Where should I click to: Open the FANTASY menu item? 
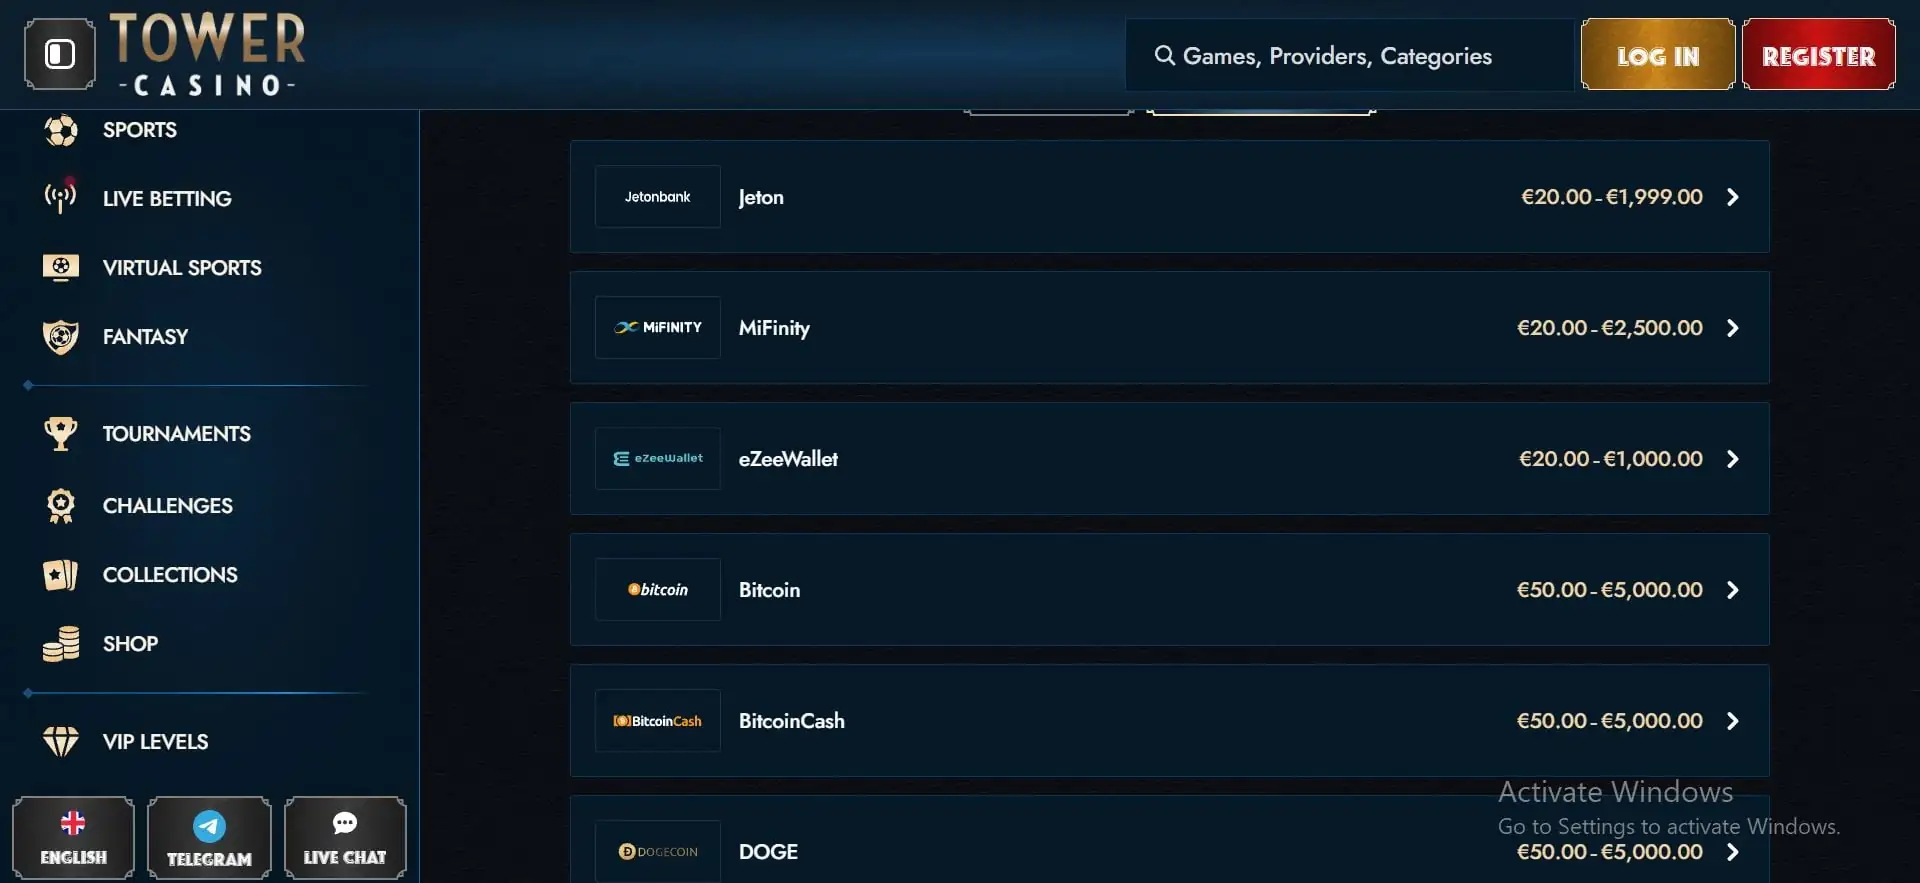click(x=145, y=337)
